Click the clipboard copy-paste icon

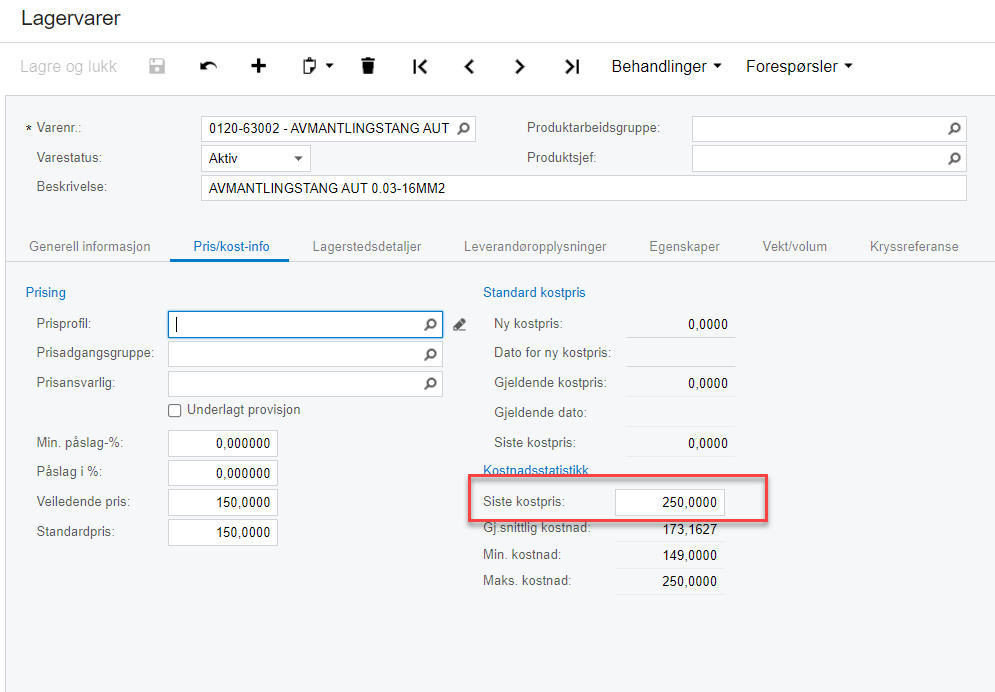pos(309,66)
